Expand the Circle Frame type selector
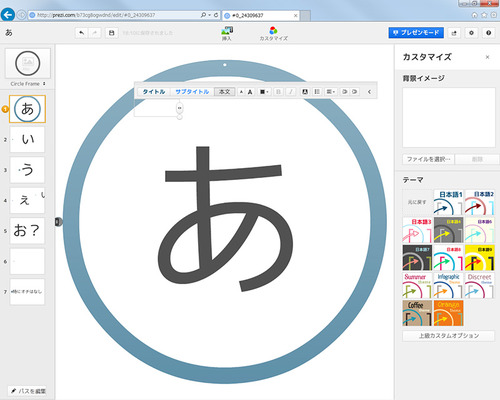Image resolution: width=500 pixels, height=400 pixels. point(28,84)
